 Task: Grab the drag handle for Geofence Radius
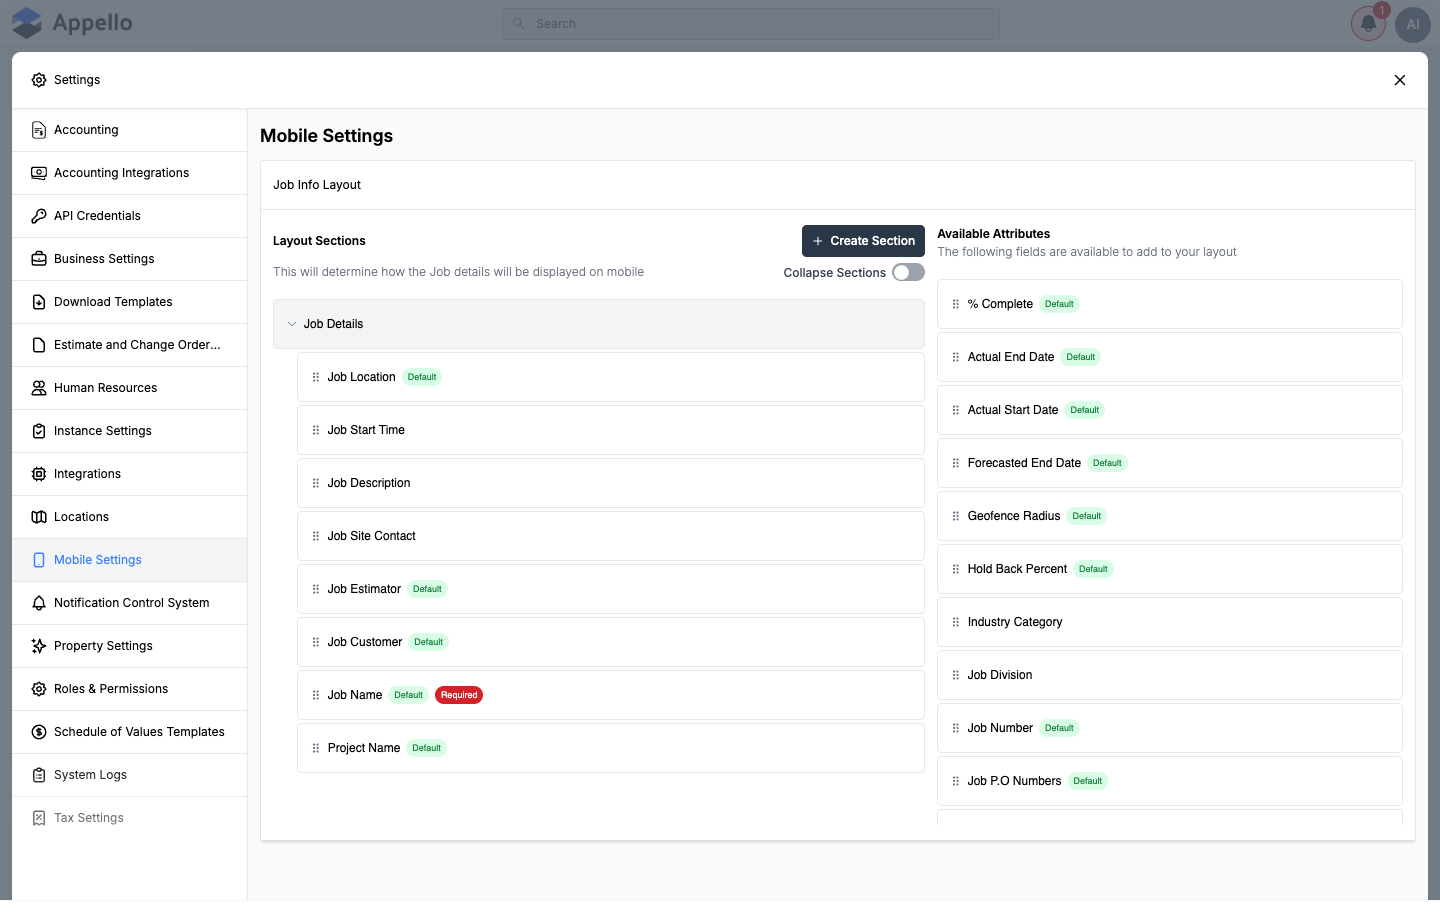pos(956,516)
